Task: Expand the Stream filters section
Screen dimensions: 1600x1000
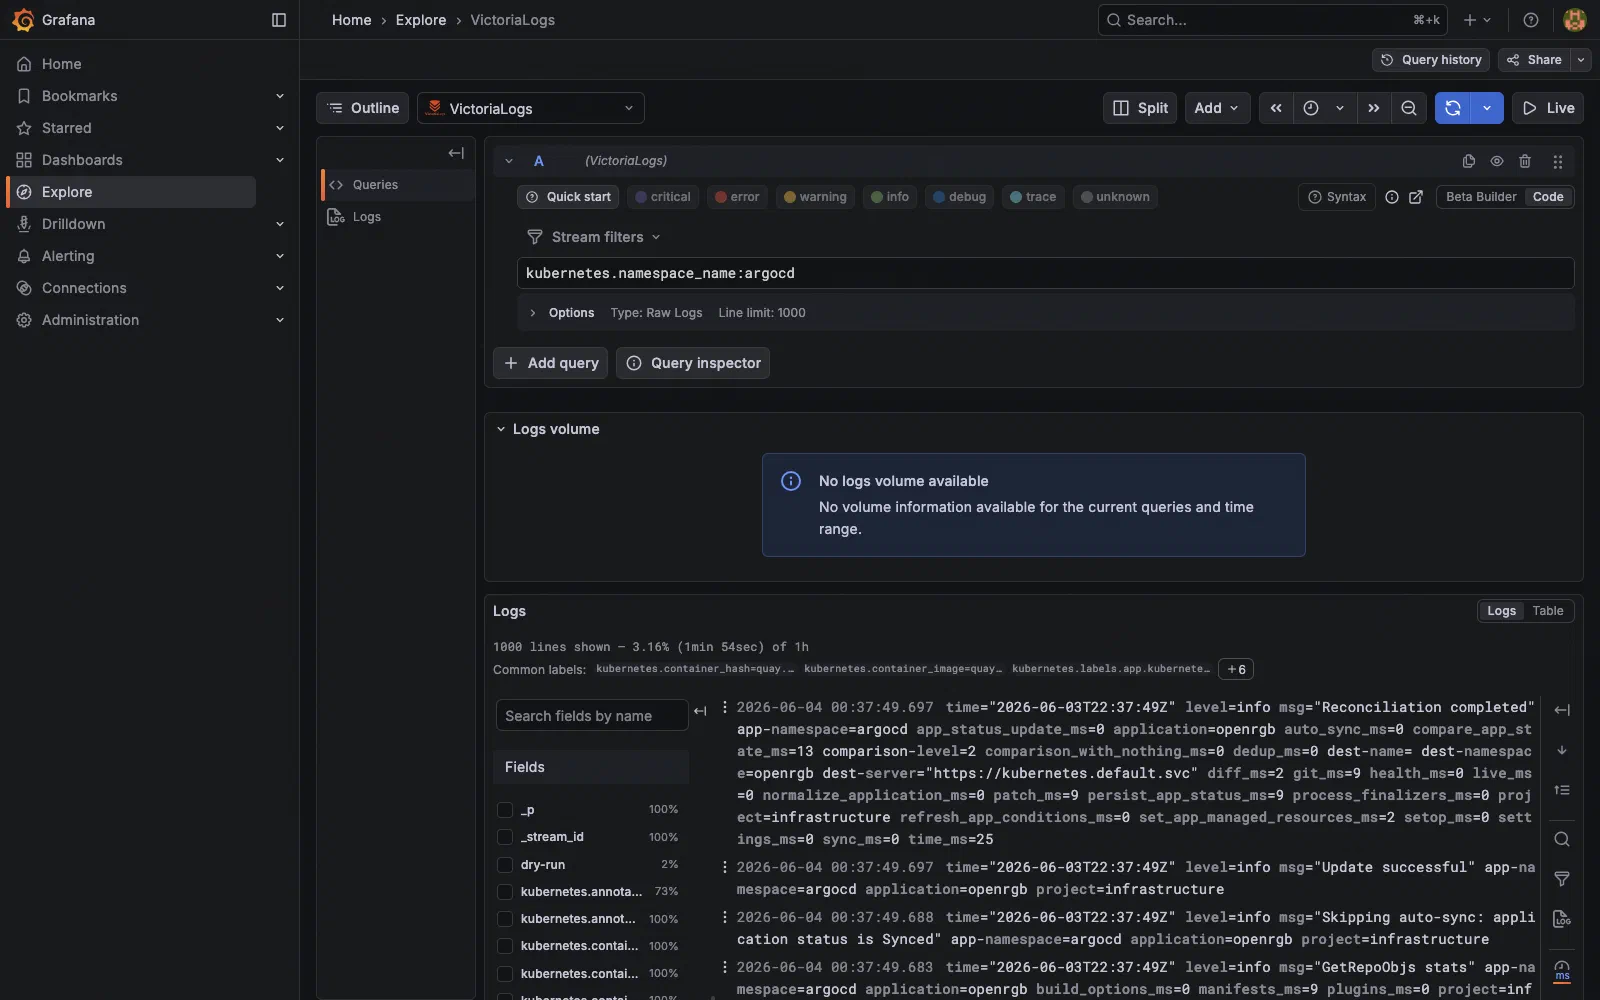Action: point(594,237)
